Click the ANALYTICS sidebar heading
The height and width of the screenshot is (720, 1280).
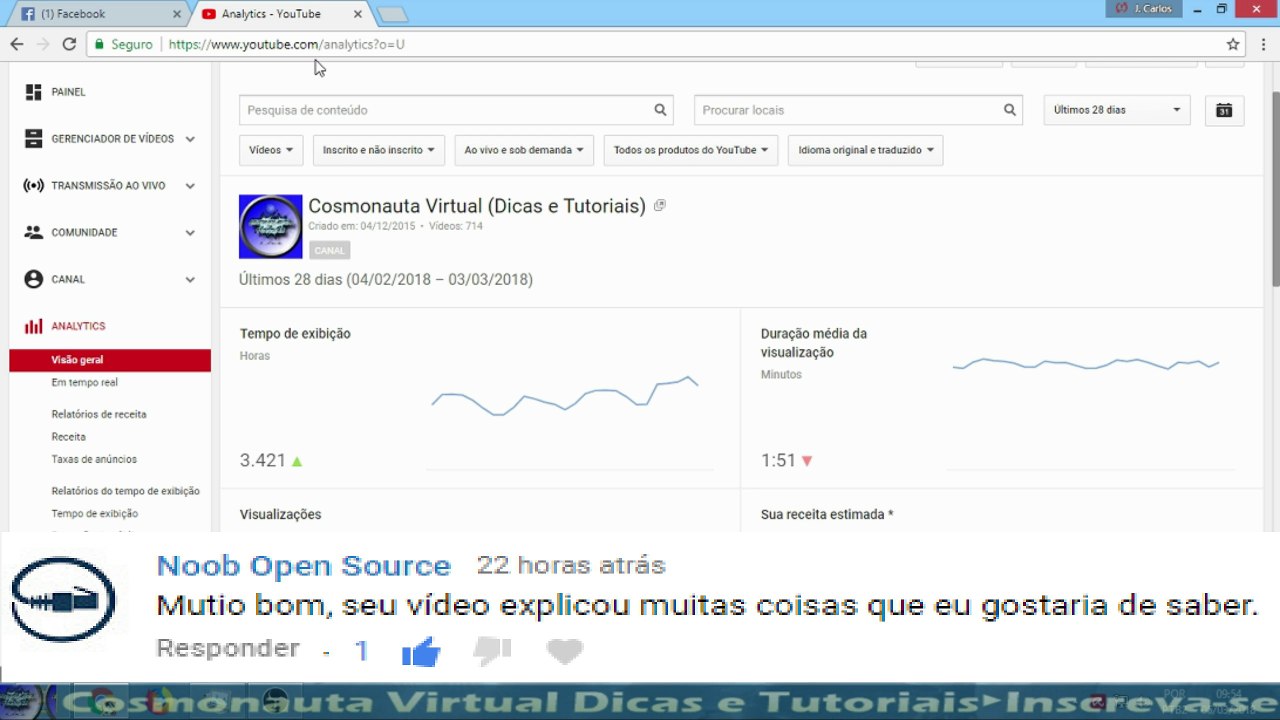(78, 326)
